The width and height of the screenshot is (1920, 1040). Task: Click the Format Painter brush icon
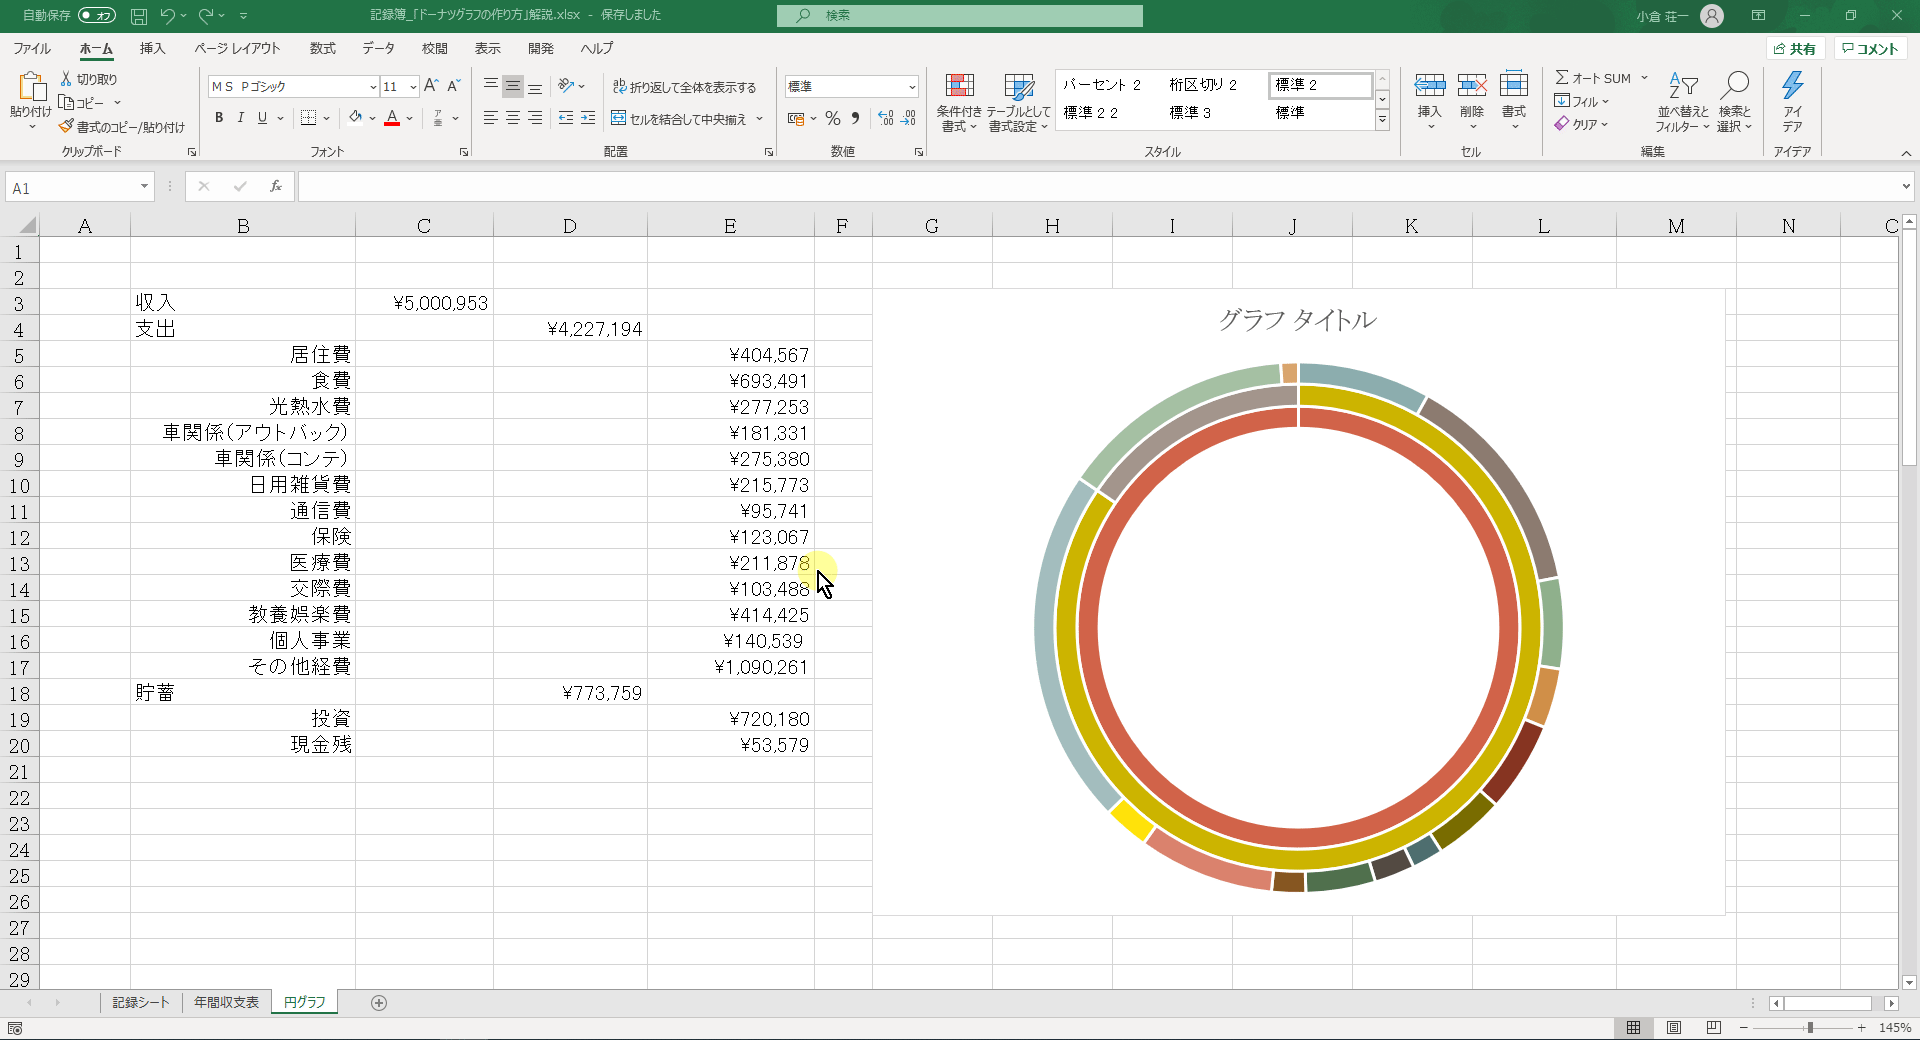click(66, 127)
